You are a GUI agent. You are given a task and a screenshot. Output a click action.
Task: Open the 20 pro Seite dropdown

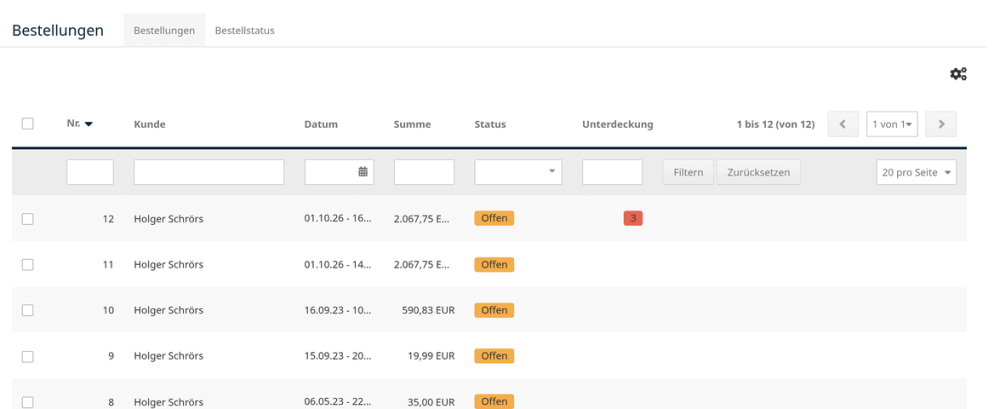916,172
